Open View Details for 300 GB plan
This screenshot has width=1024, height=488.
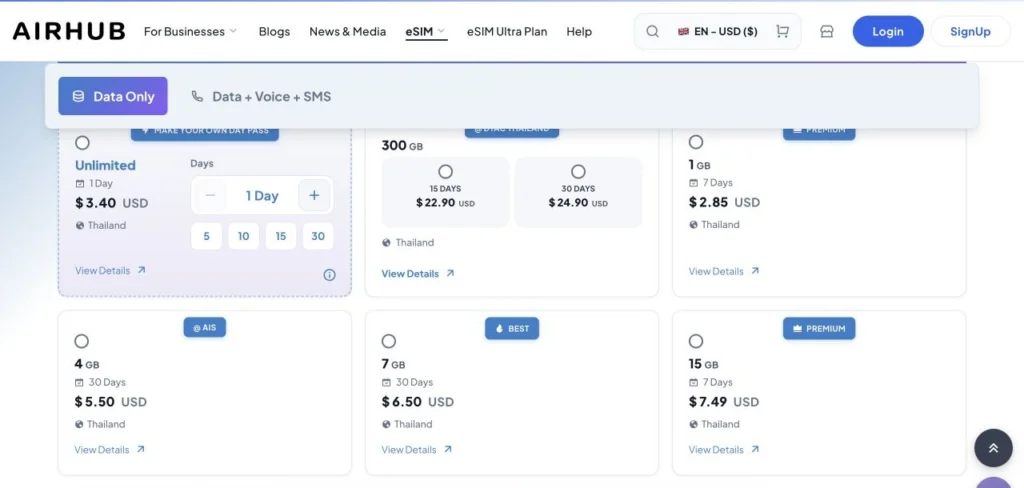point(418,273)
